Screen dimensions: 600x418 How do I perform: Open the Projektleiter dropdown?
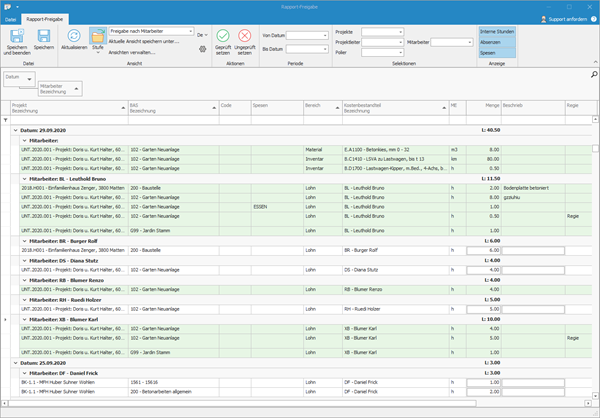click(x=400, y=42)
